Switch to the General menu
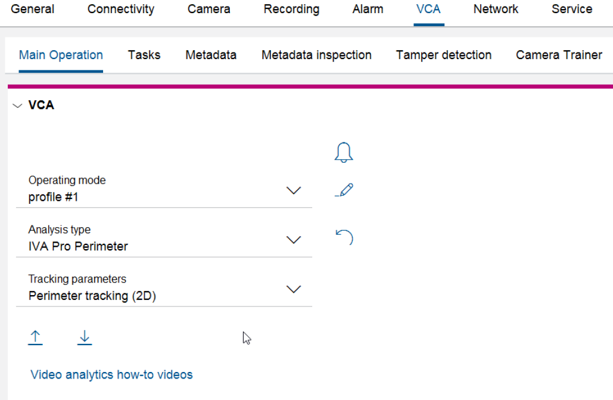Viewport: 613px width, 400px height. coord(32,10)
